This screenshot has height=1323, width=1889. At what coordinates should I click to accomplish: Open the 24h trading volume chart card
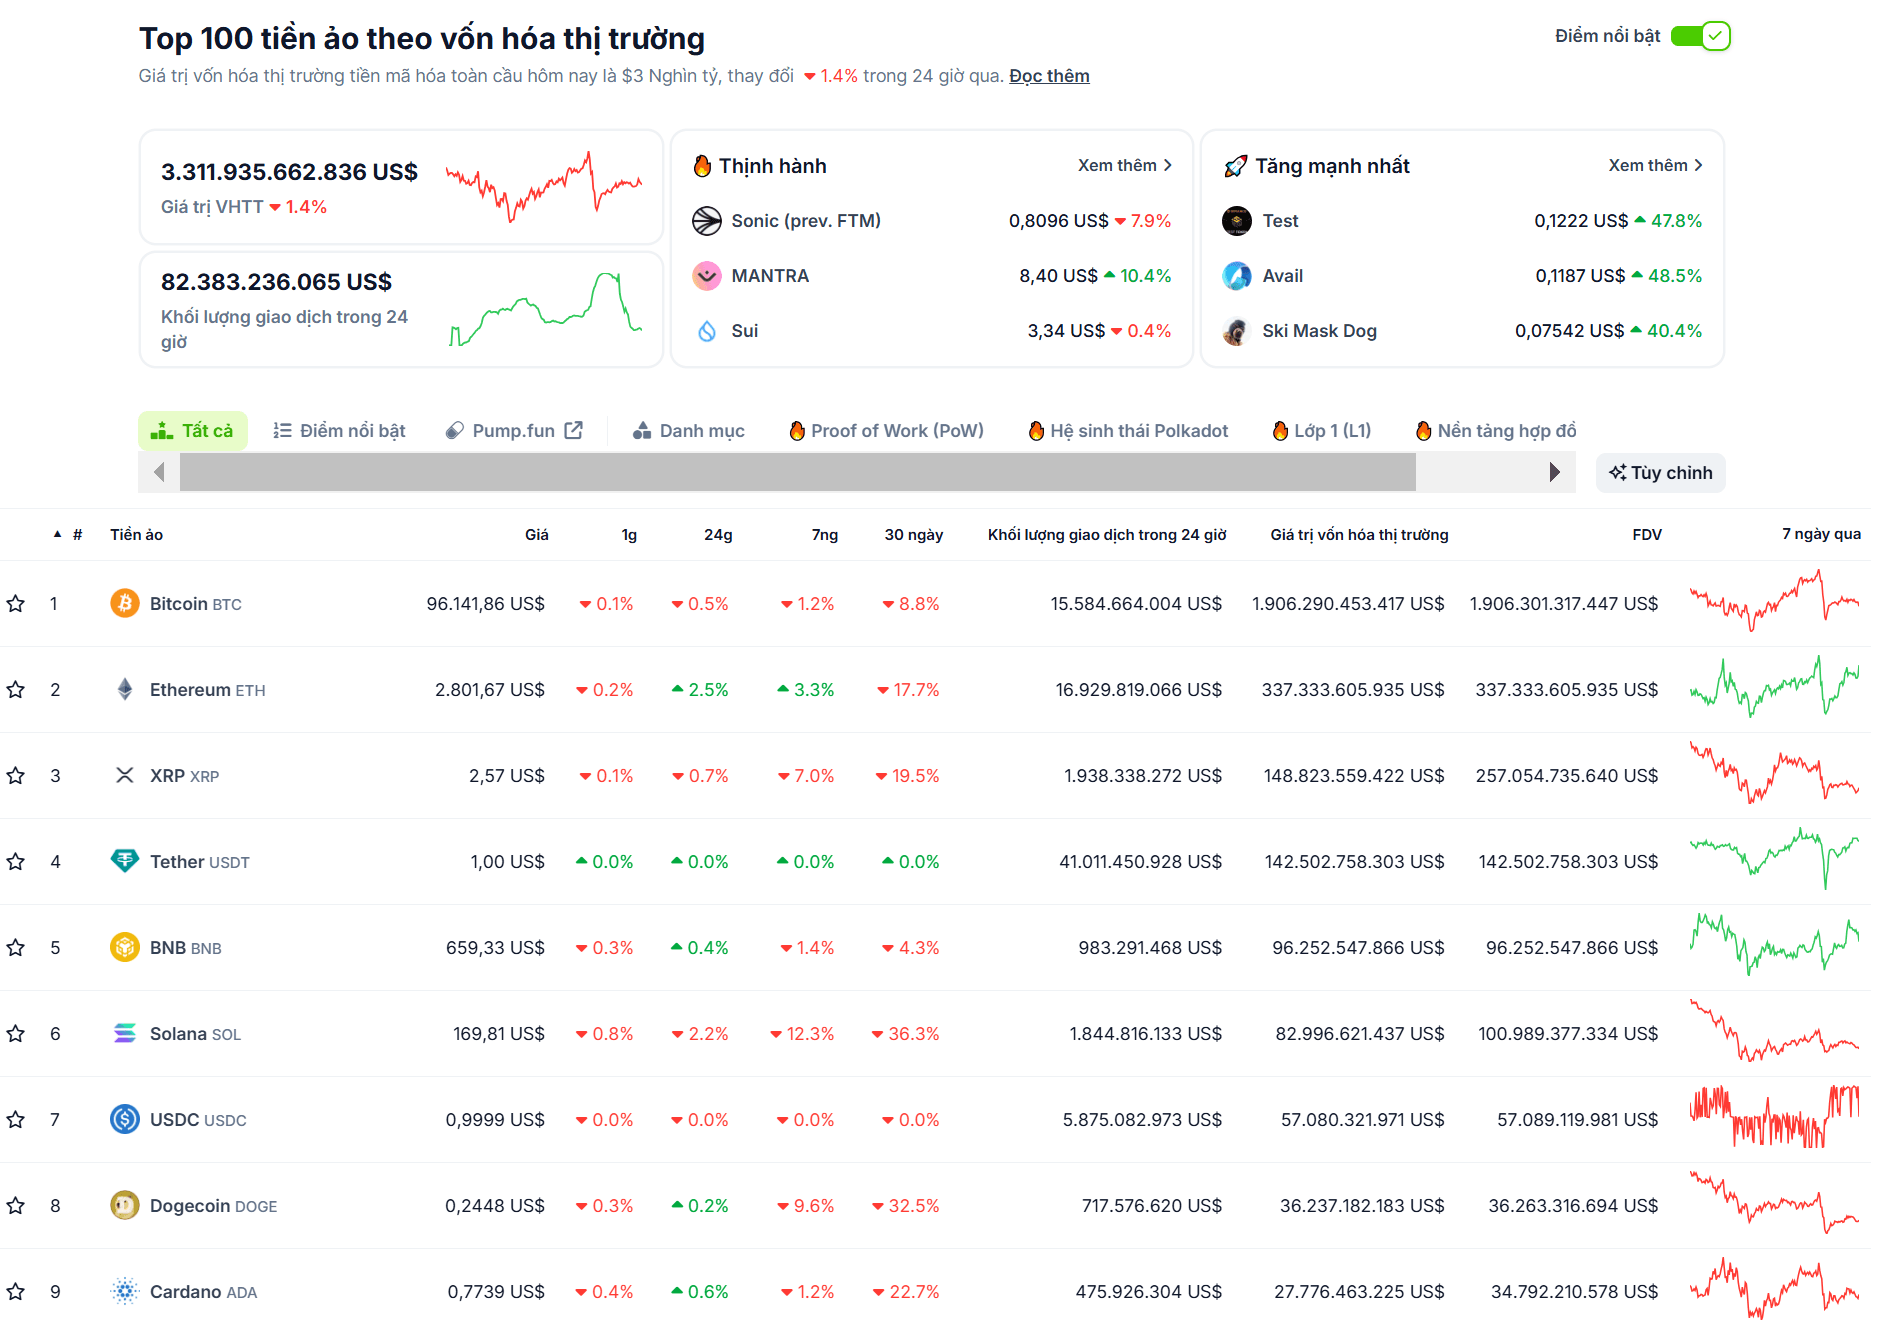point(401,309)
